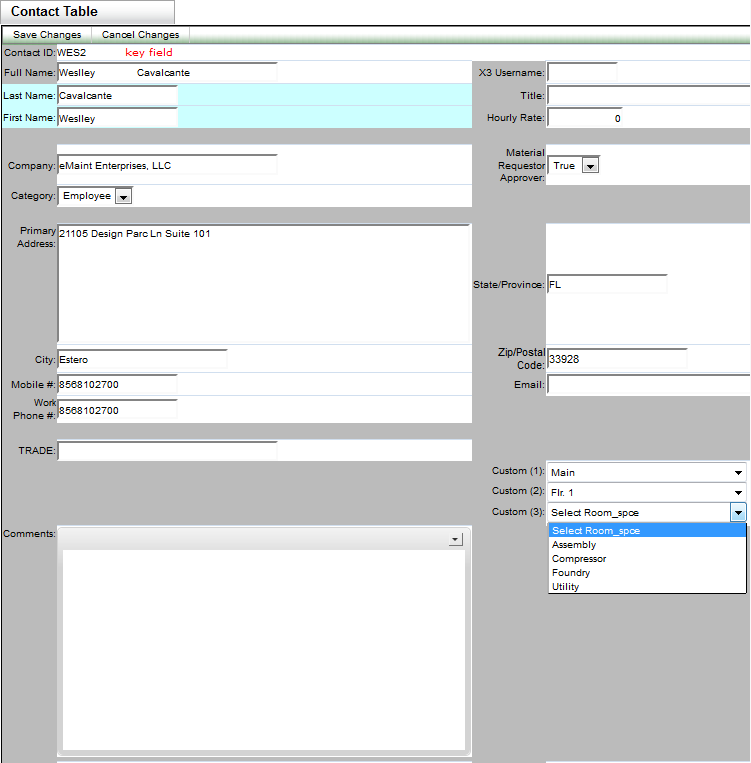Screen dimensions: 751x763
Task: Click the Full Name input field
Action: tap(167, 73)
